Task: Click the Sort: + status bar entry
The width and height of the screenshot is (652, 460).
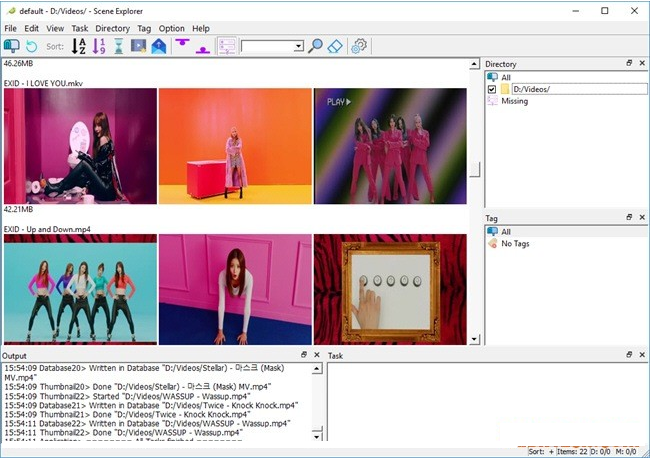Action: point(541,451)
